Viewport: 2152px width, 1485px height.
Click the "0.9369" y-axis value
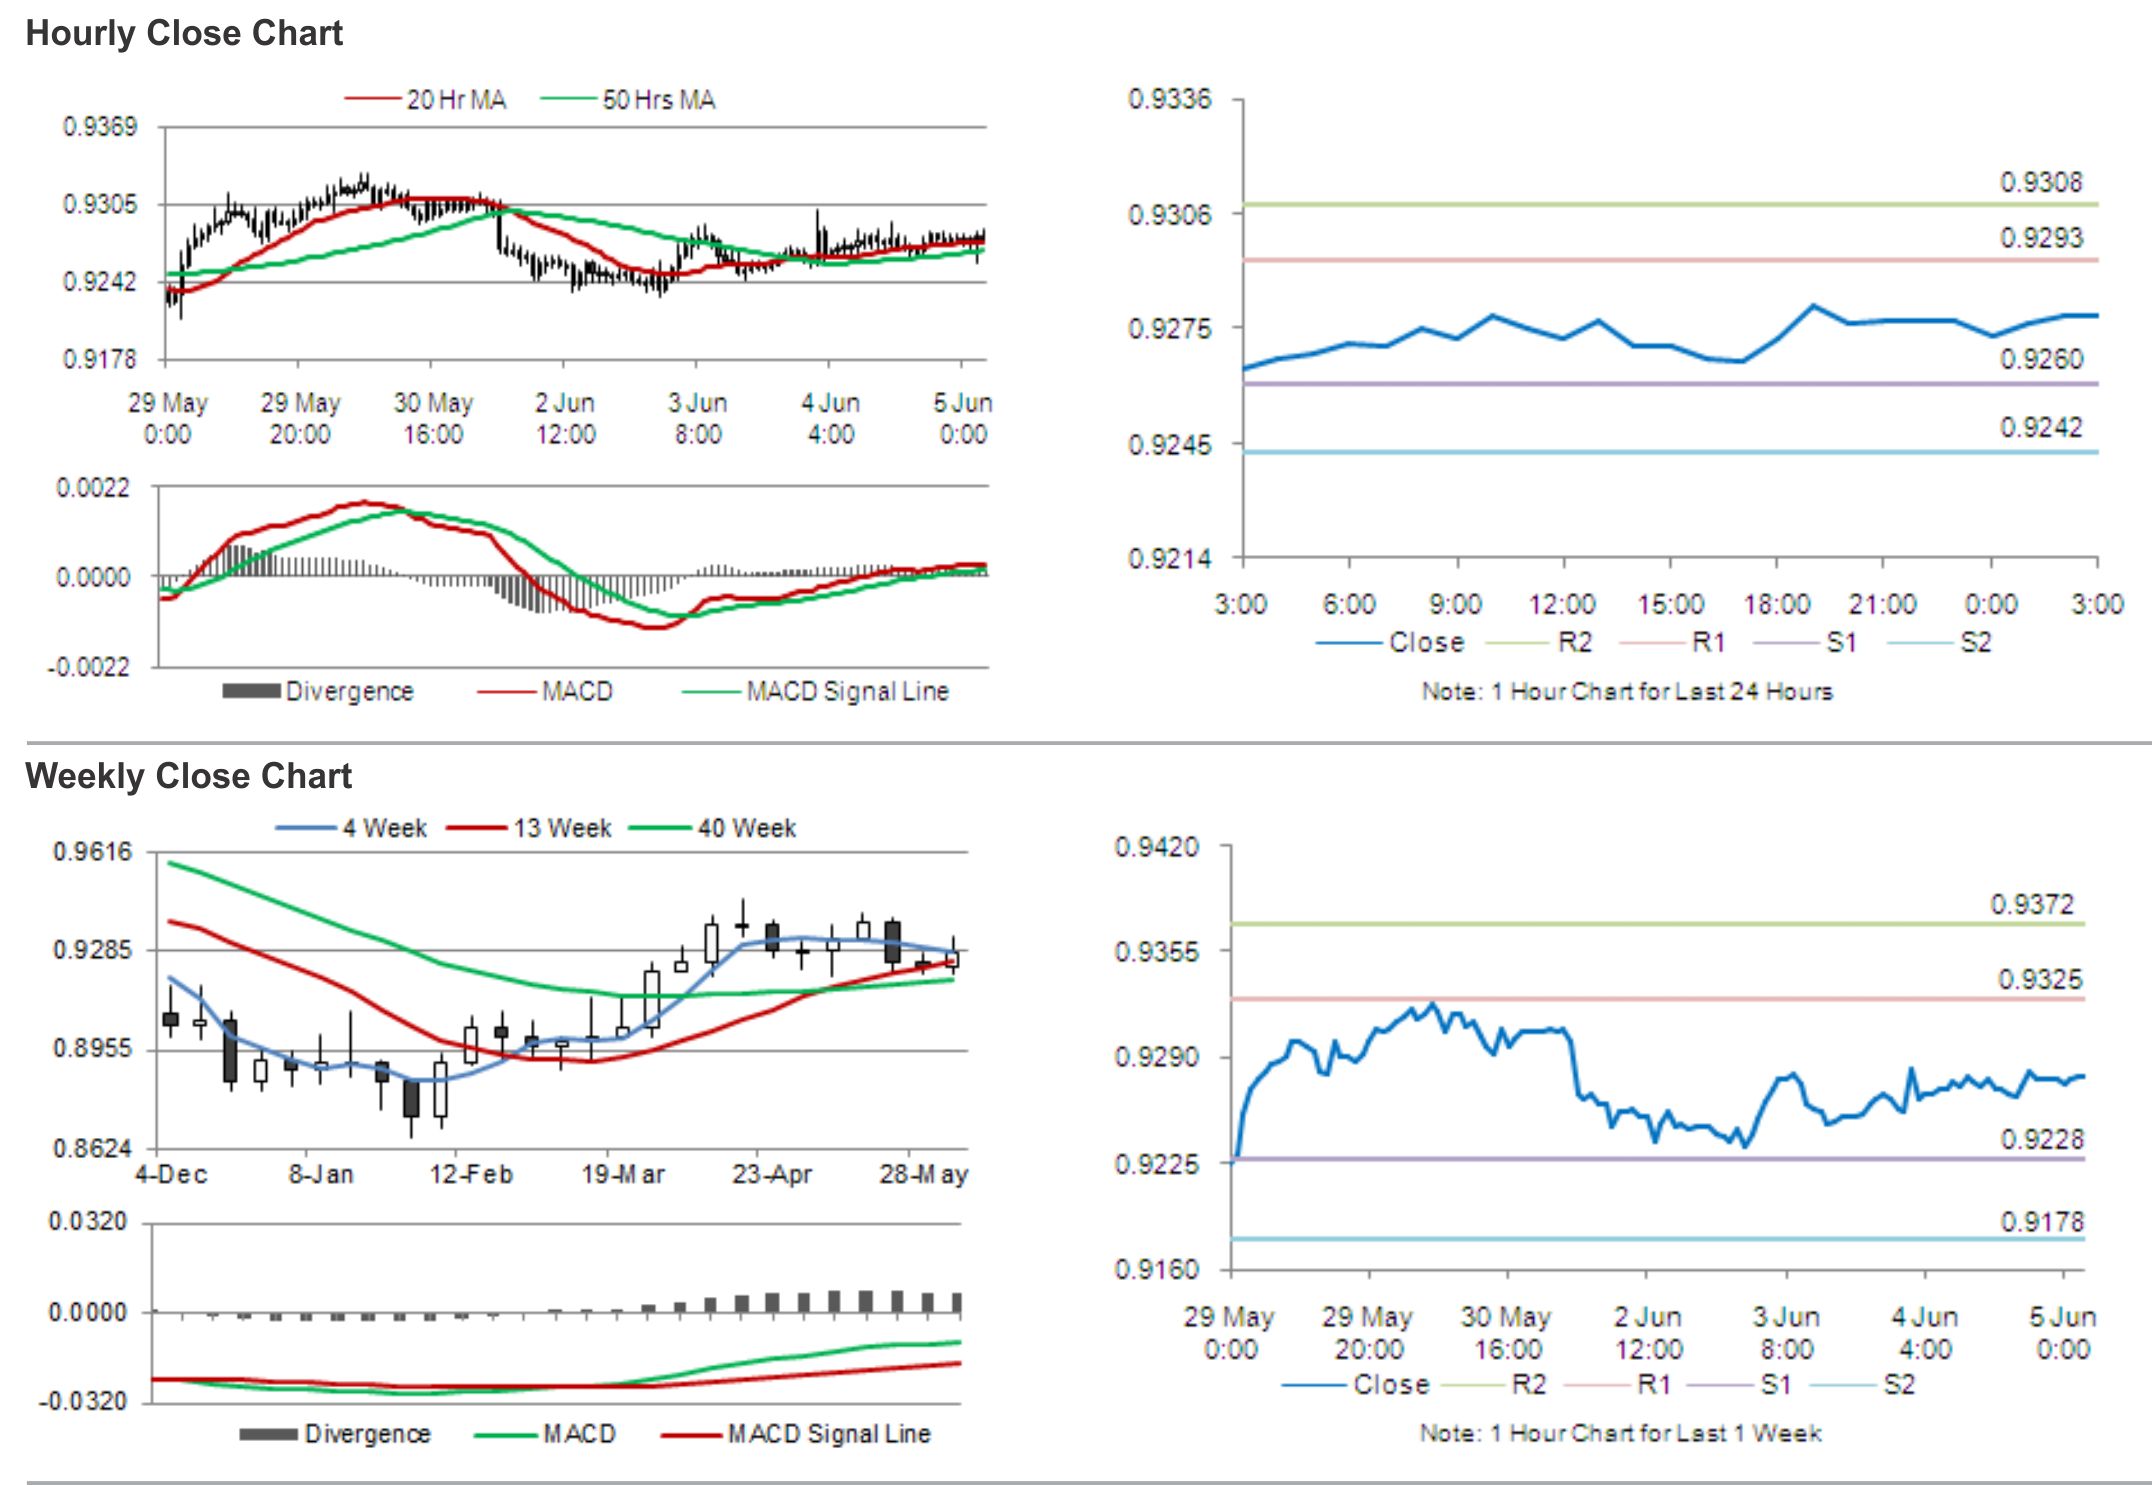point(100,127)
